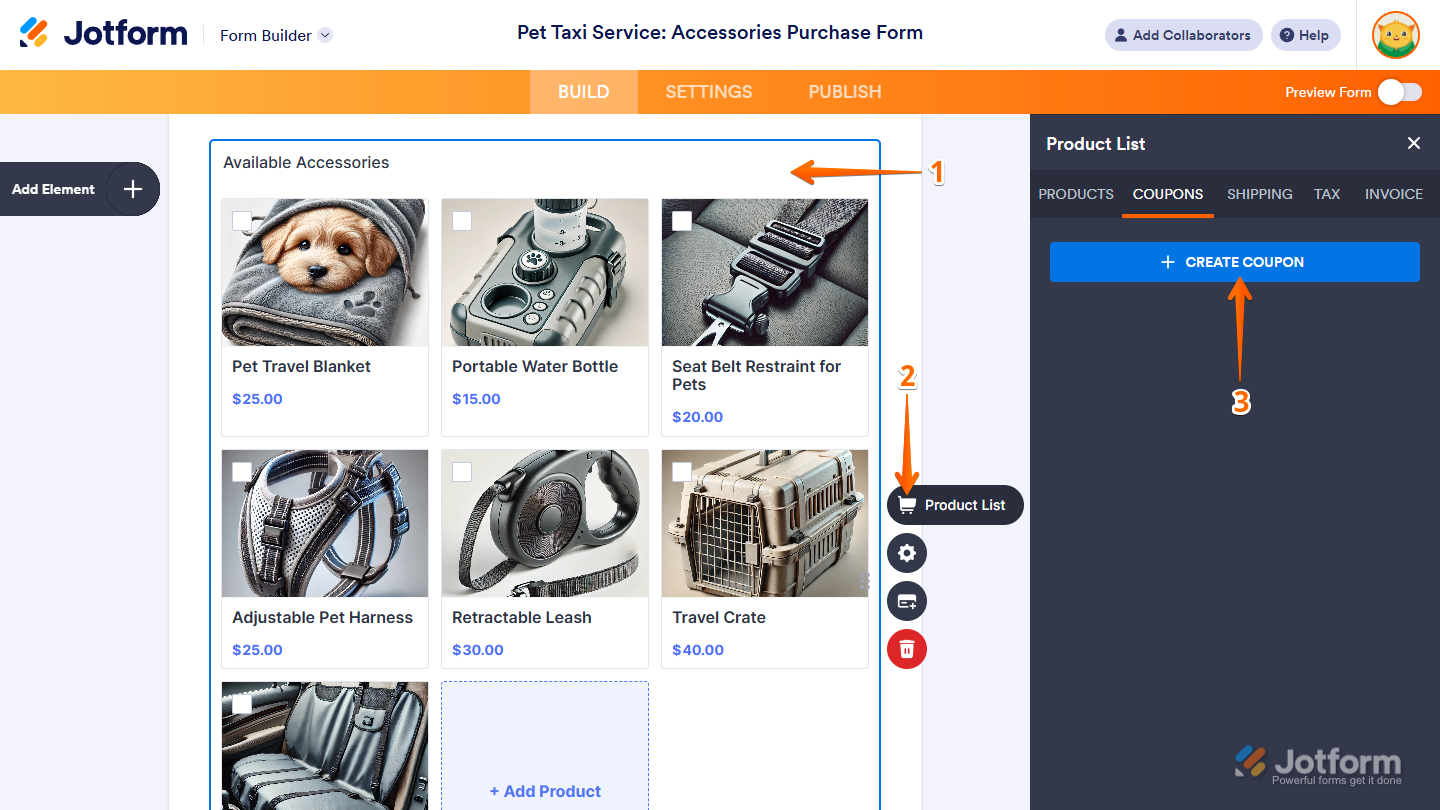Check the Portable Water Bottle checkbox

pyautogui.click(x=462, y=221)
